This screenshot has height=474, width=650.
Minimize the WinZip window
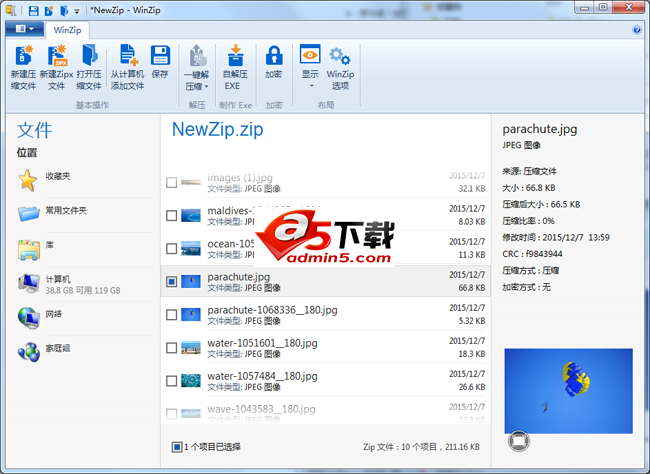(x=584, y=8)
